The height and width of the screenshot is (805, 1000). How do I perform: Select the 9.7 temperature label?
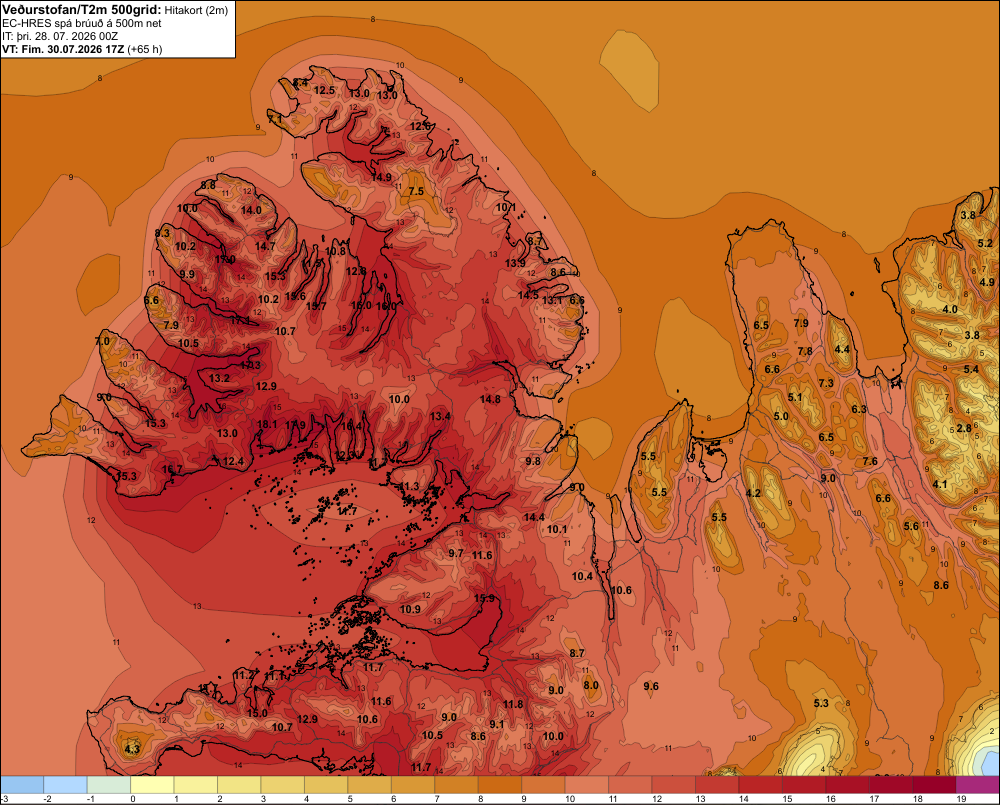[x=456, y=553]
